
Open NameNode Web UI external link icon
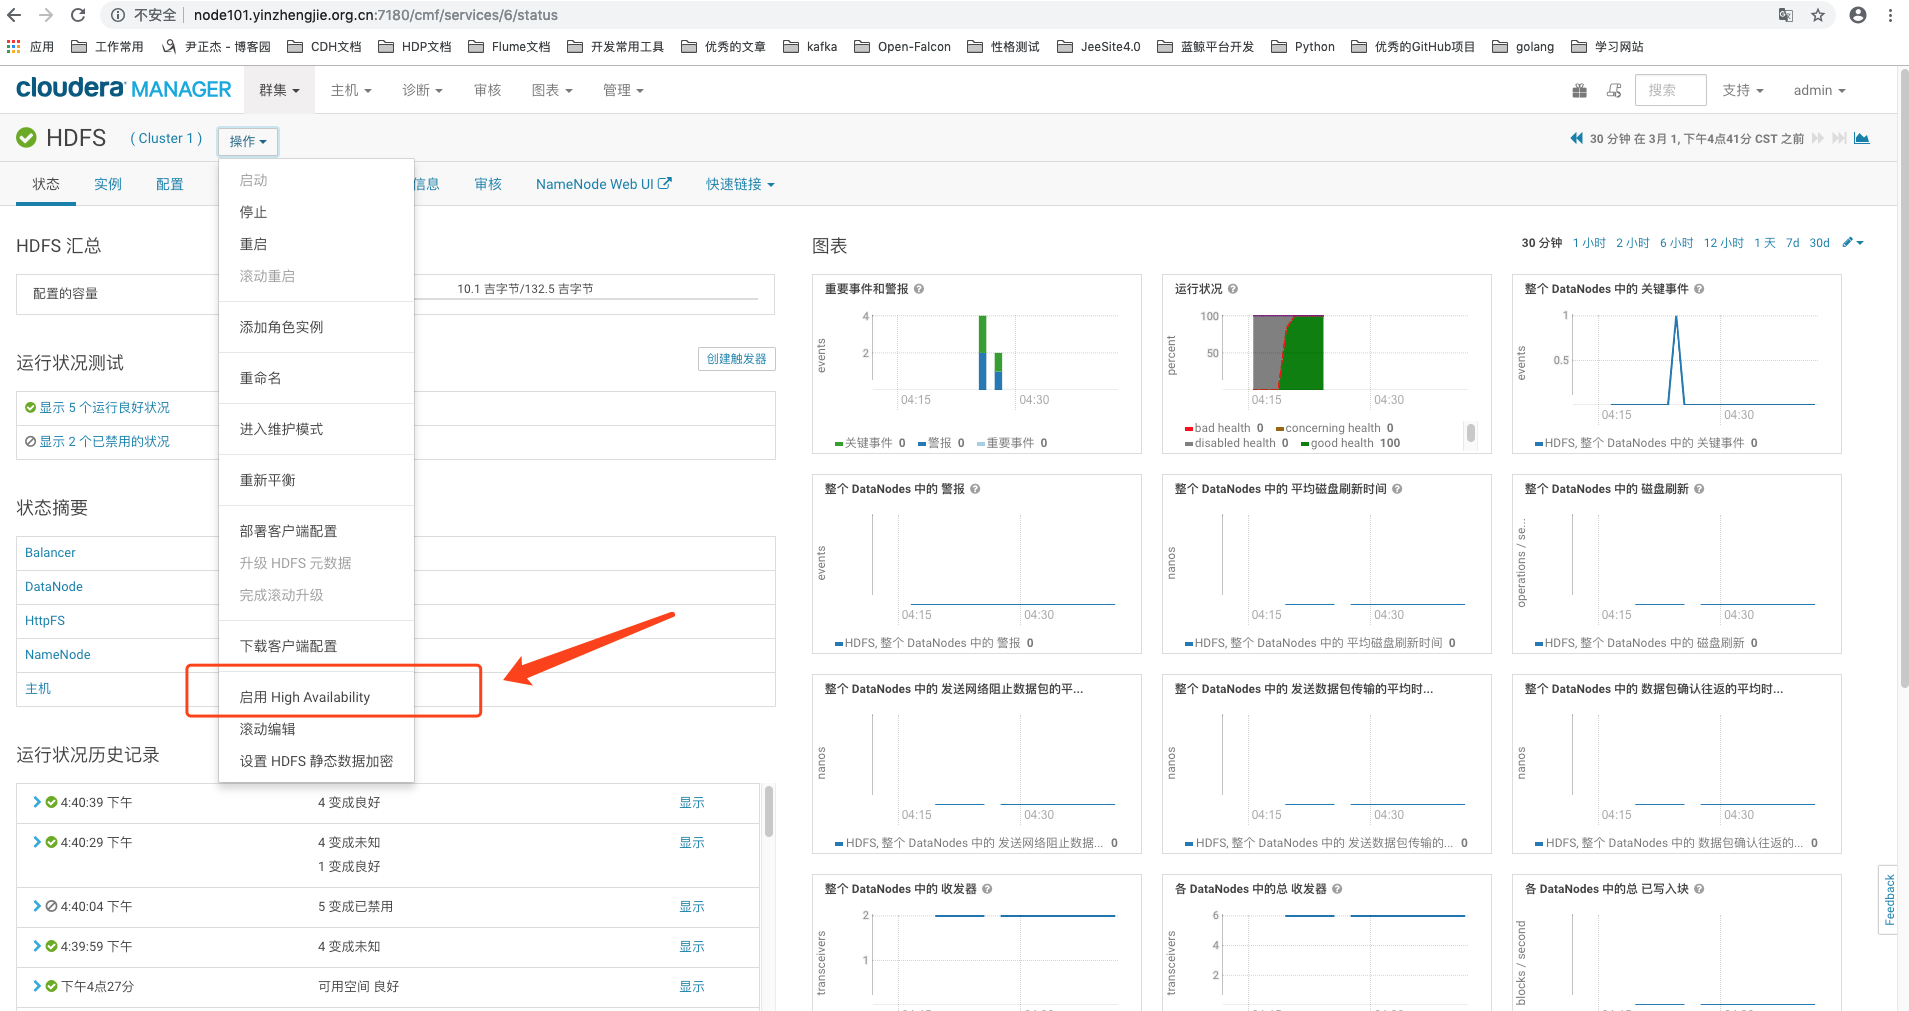pyautogui.click(x=666, y=182)
